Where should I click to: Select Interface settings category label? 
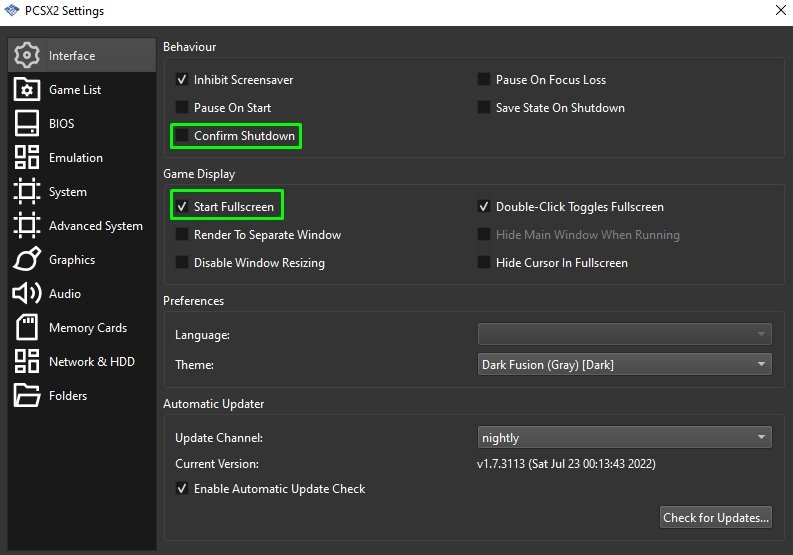tap(72, 56)
